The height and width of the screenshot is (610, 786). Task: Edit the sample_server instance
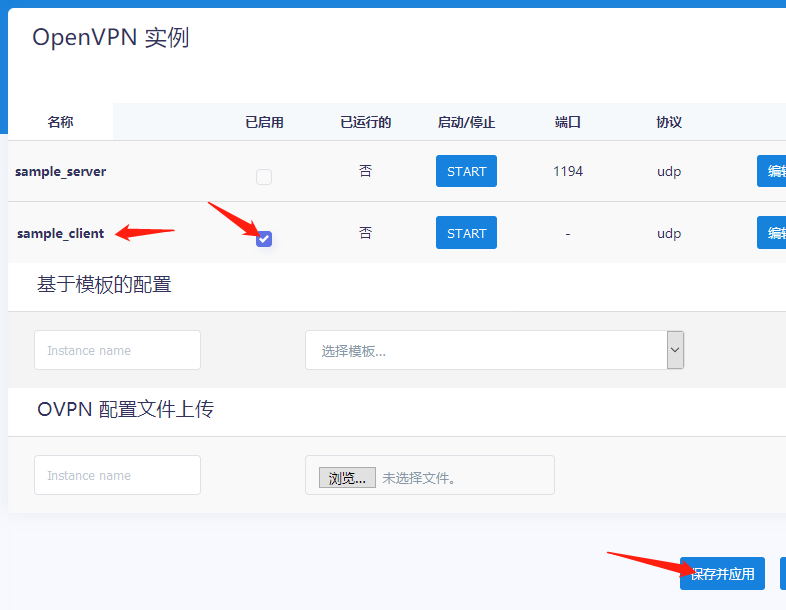click(x=771, y=171)
